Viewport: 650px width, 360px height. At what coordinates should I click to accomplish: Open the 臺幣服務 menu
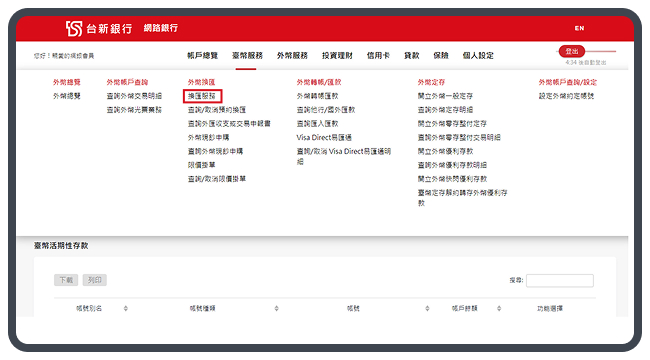247,56
